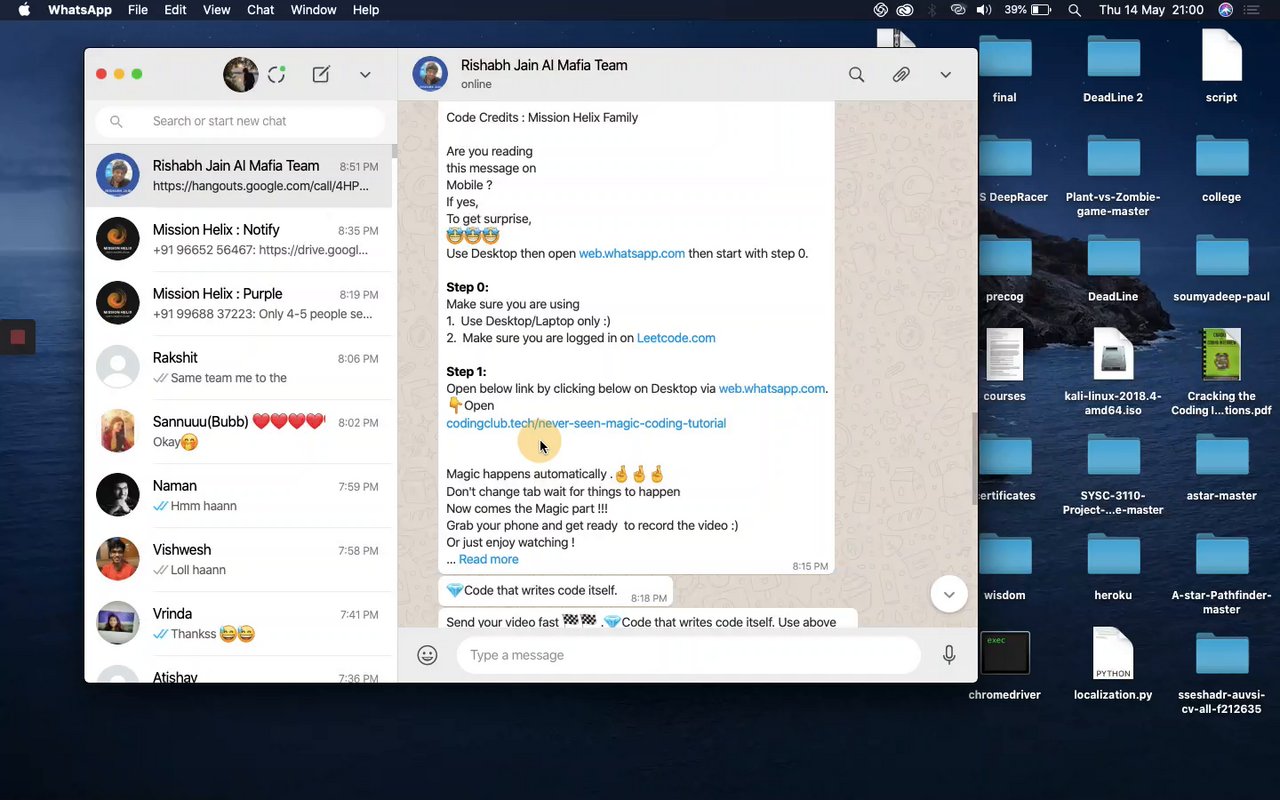Select the astar-master folder
This screenshot has height=800, width=1280.
click(1221, 467)
